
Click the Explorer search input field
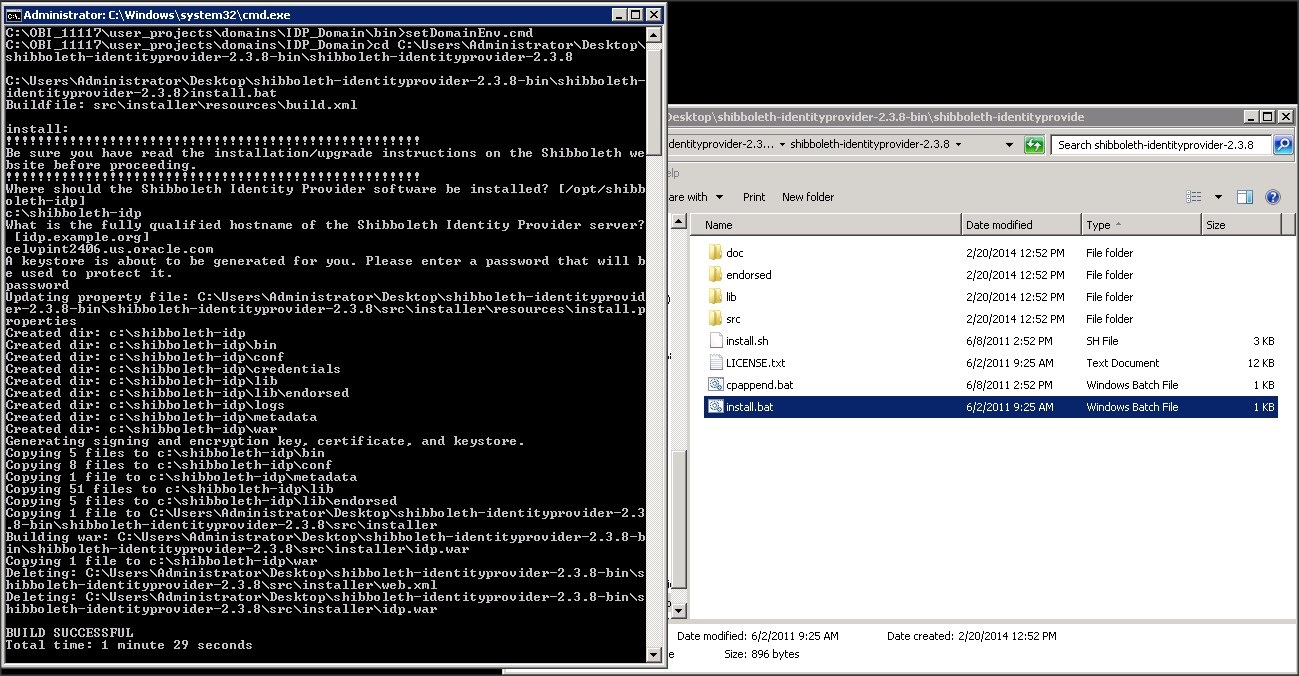[x=1161, y=145]
